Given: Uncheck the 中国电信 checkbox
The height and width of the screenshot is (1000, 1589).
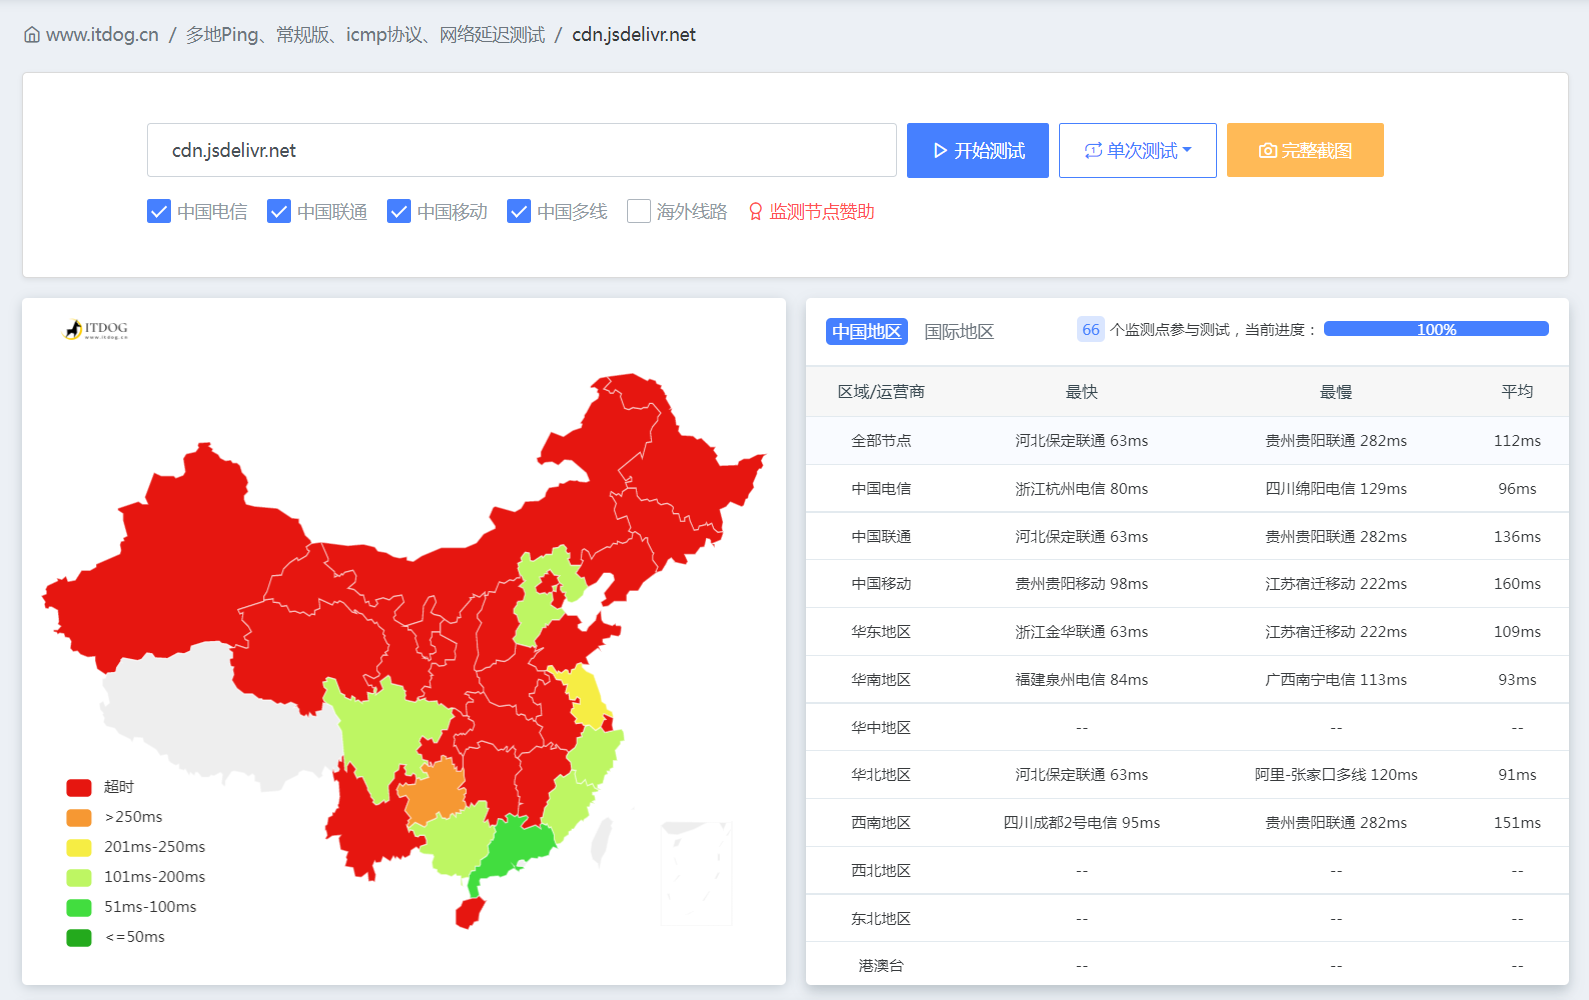Looking at the screenshot, I should (159, 211).
